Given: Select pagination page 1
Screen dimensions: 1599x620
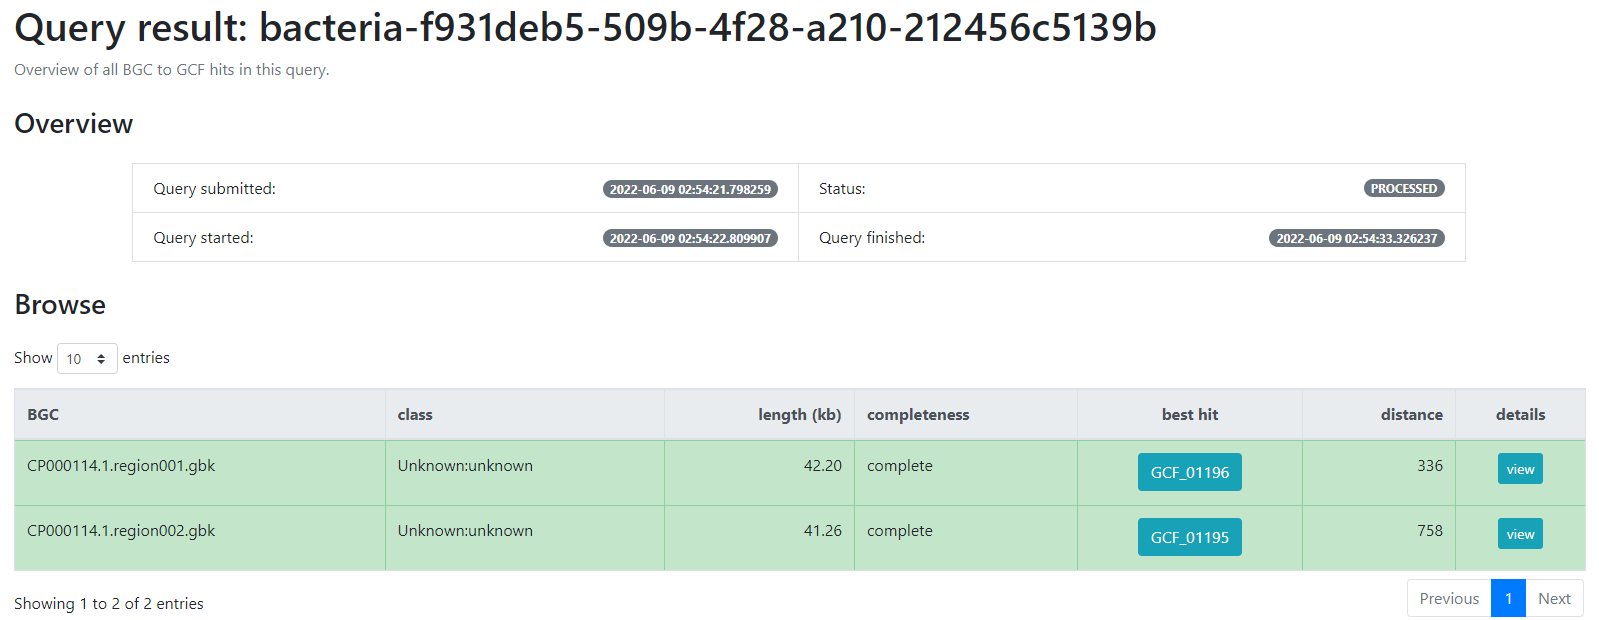Looking at the screenshot, I should (1508, 598).
